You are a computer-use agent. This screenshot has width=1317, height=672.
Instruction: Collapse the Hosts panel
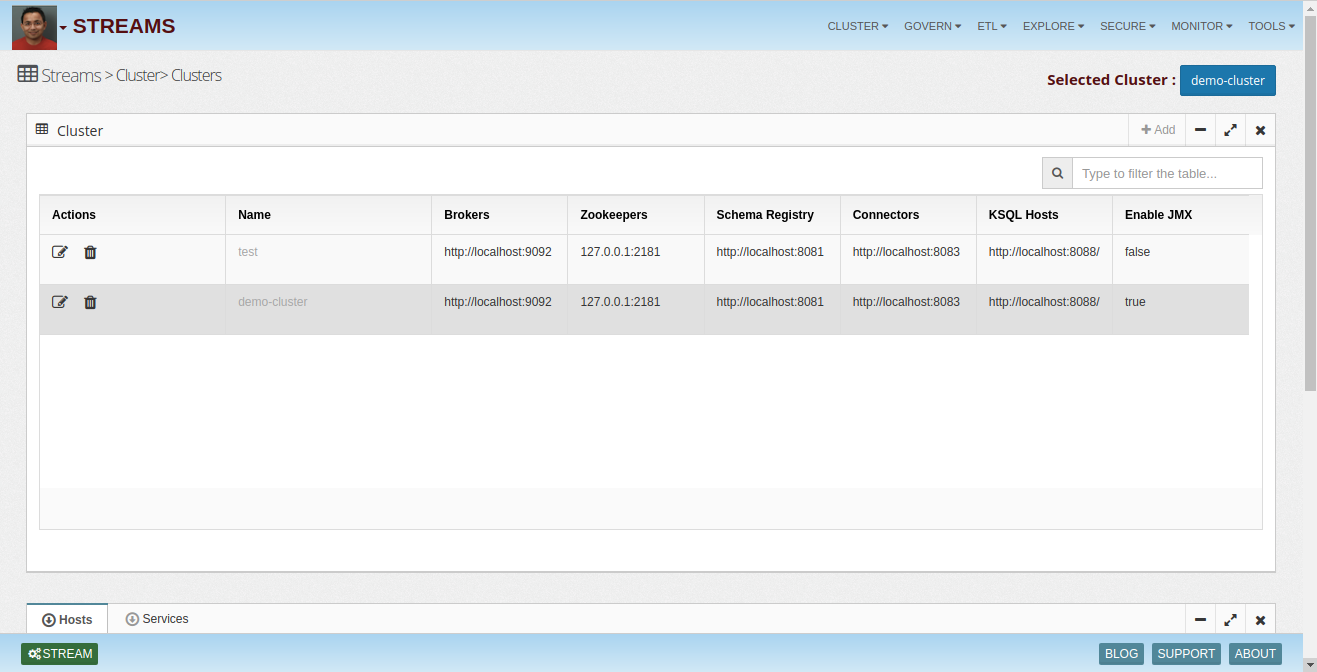(1200, 620)
